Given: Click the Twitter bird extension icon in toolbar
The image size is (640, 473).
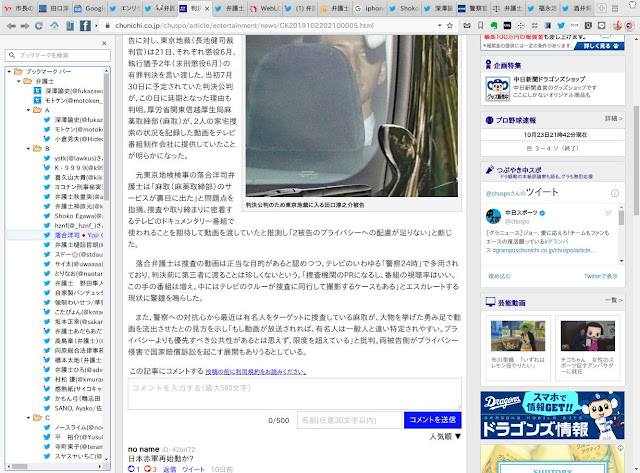Looking at the screenshot, I should pos(561,26).
